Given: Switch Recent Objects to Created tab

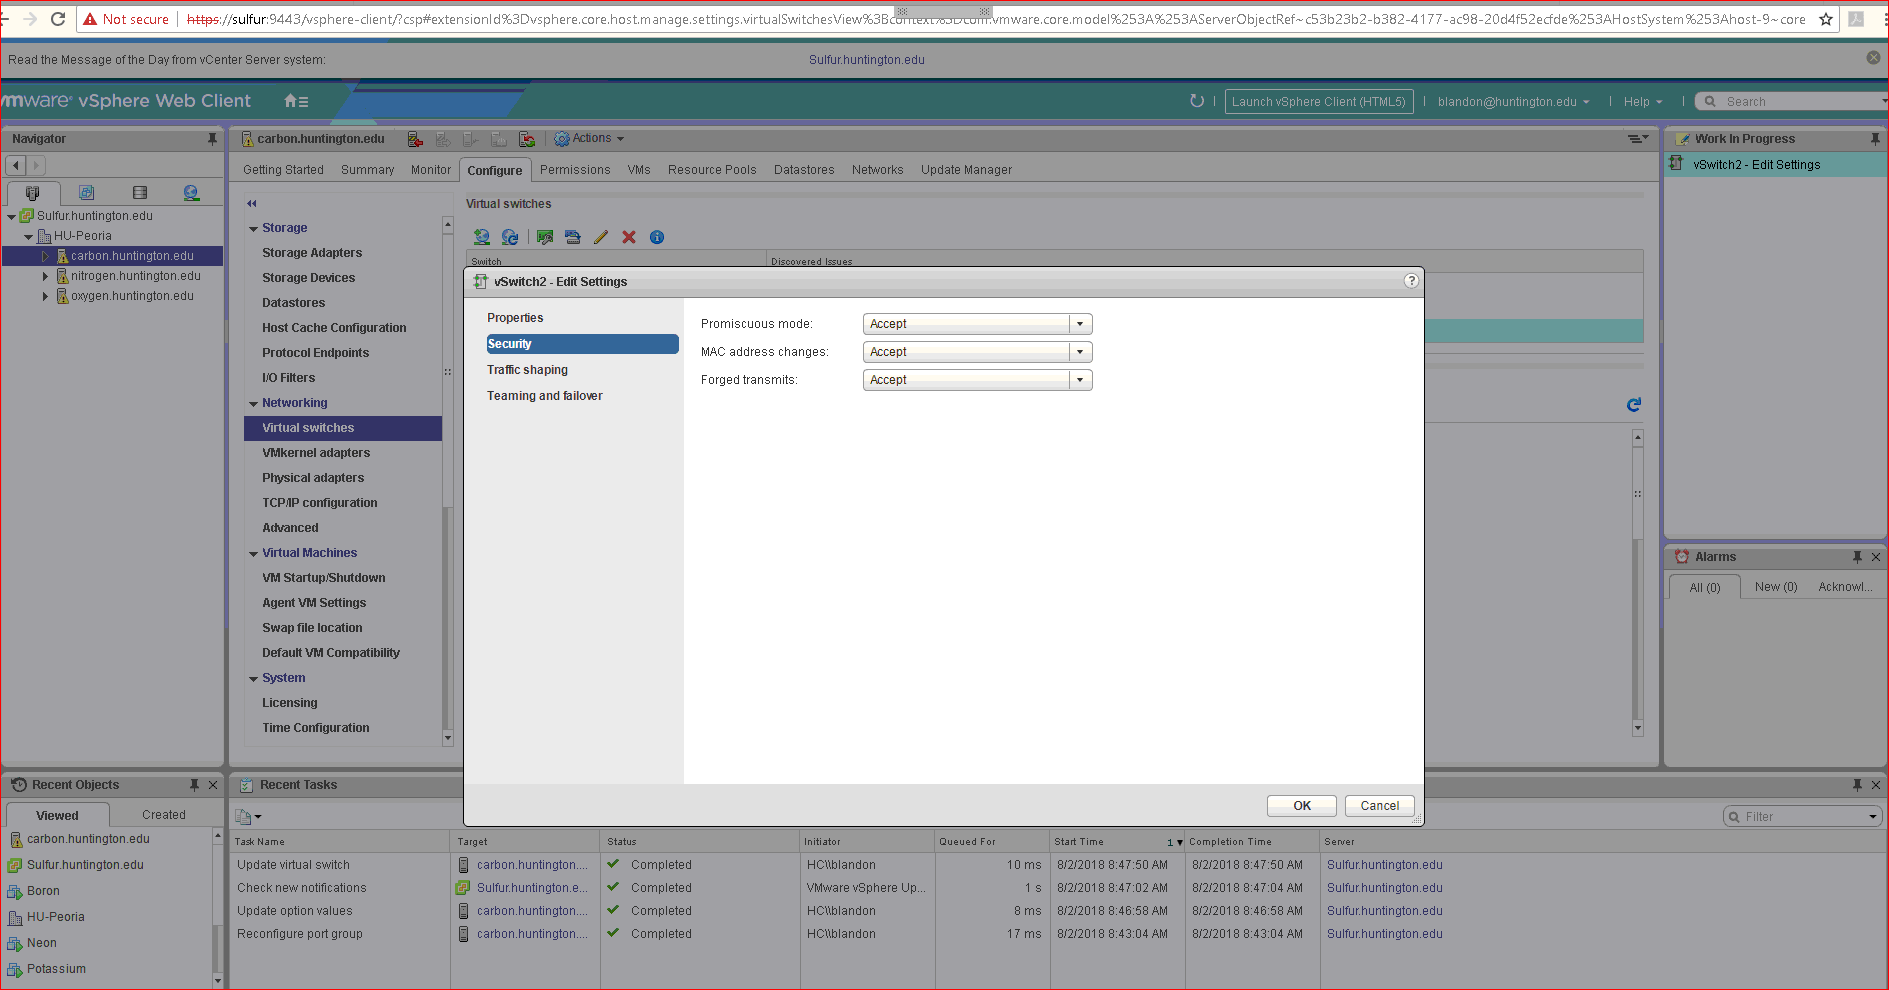Looking at the screenshot, I should (163, 815).
